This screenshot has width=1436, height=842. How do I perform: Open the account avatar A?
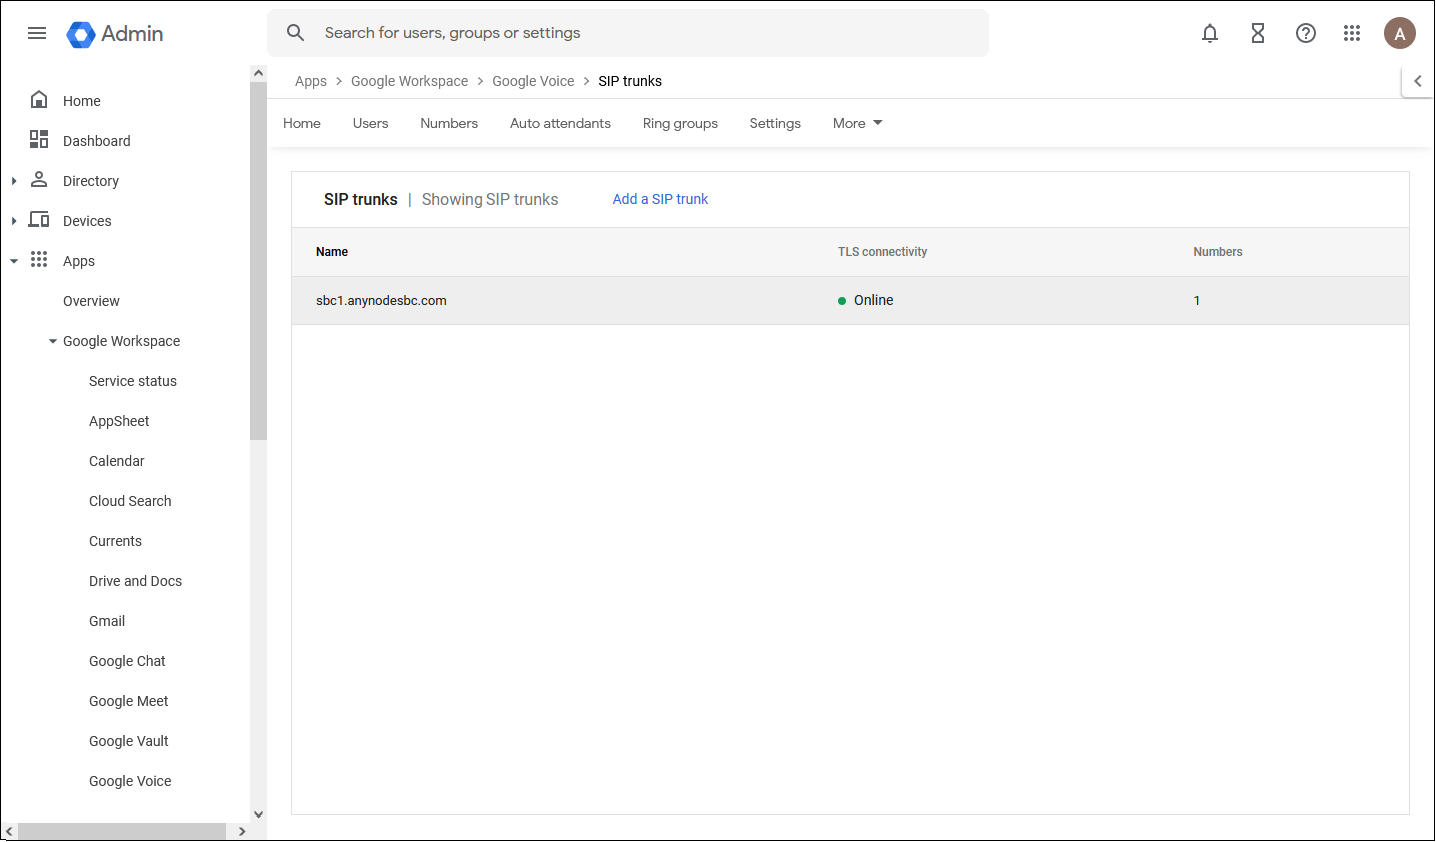(x=1400, y=33)
